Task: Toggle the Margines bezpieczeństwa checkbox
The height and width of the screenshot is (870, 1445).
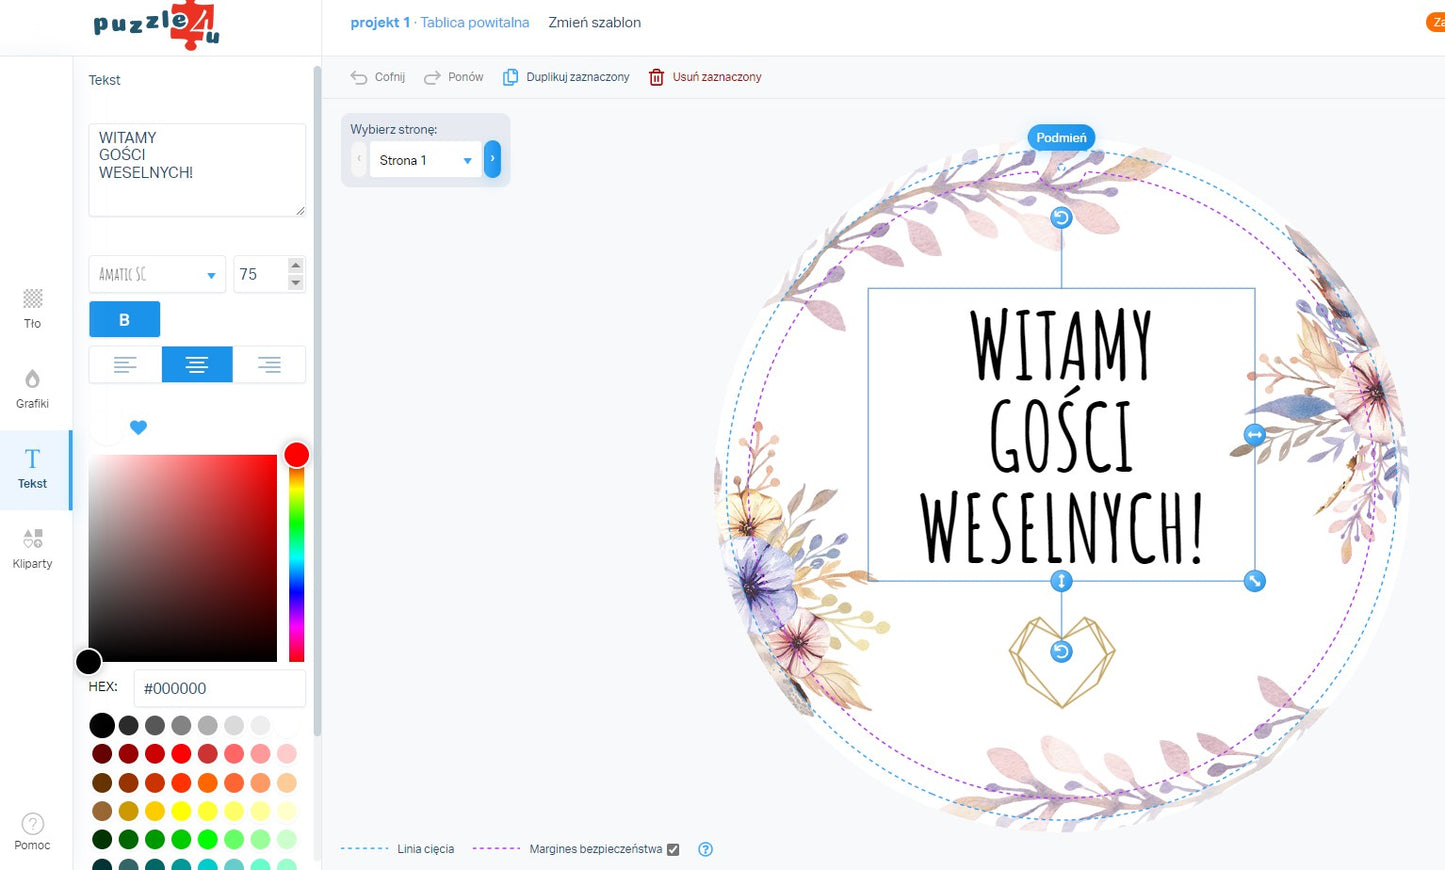Action: coord(673,849)
